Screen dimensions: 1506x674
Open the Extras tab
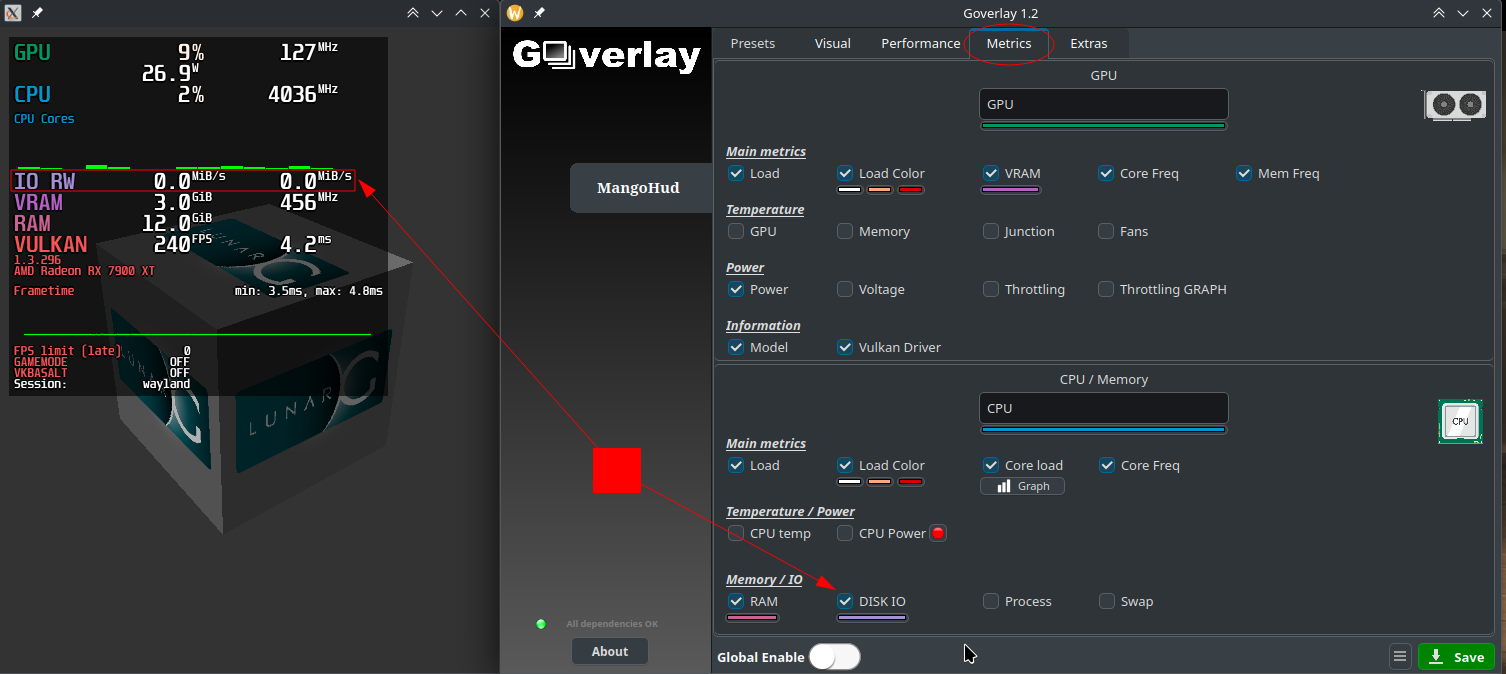click(x=1089, y=43)
